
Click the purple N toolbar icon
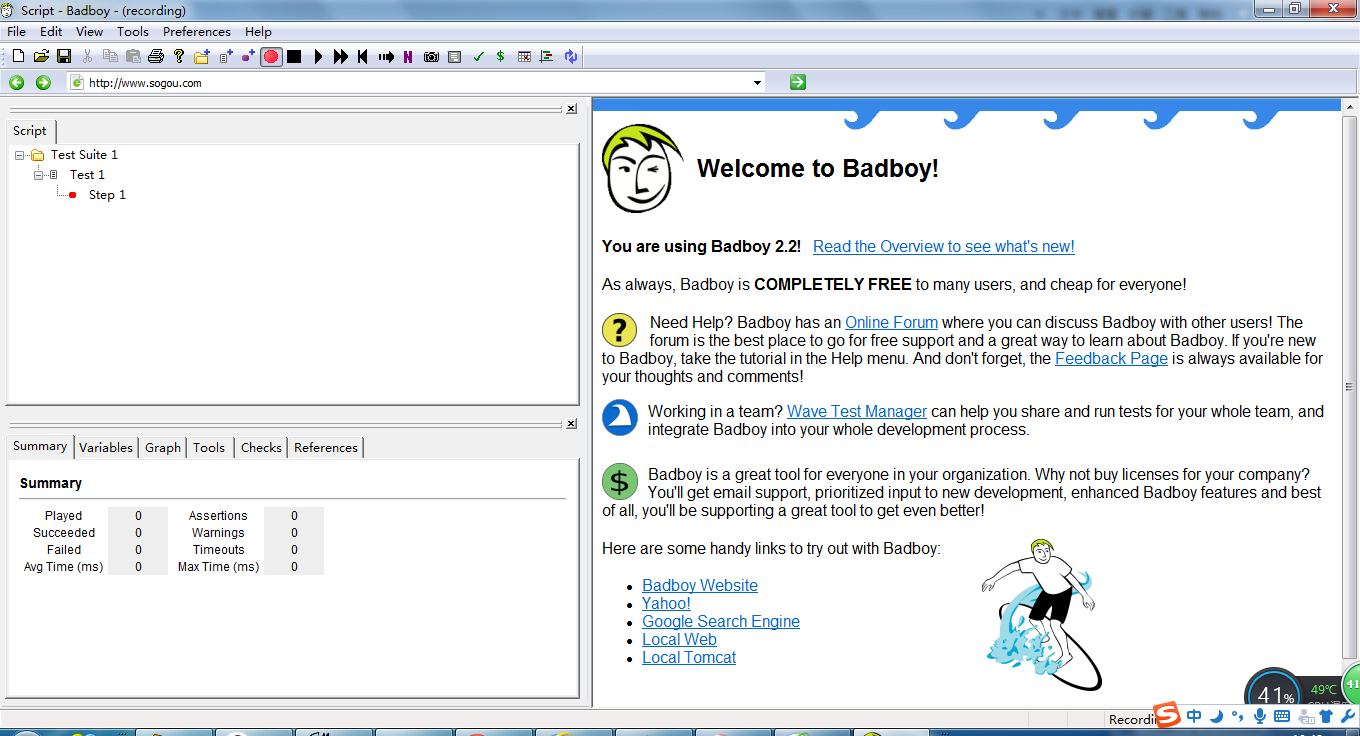(x=408, y=57)
